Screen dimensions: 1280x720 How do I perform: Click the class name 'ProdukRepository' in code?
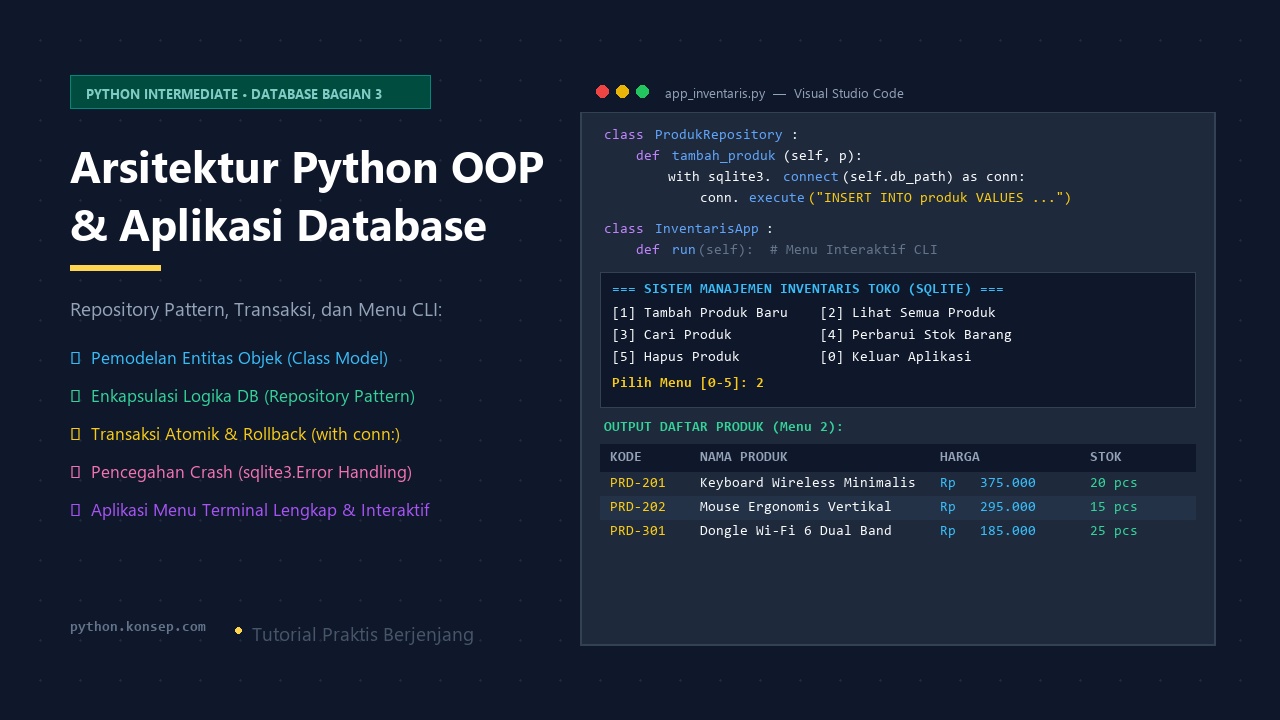pyautogui.click(x=719, y=135)
